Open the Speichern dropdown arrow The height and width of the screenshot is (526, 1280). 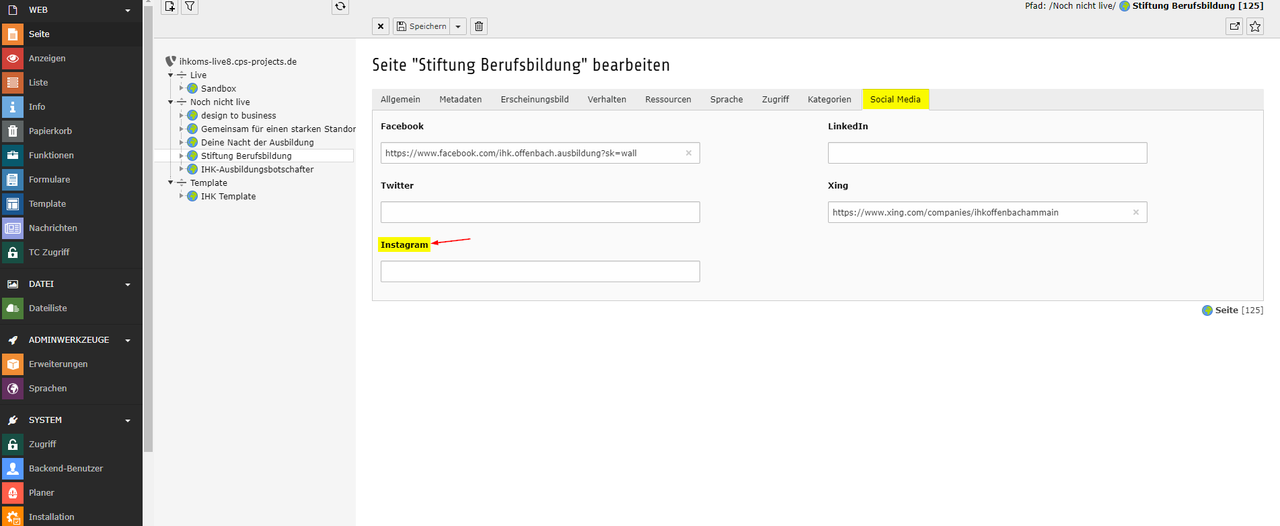tap(458, 26)
